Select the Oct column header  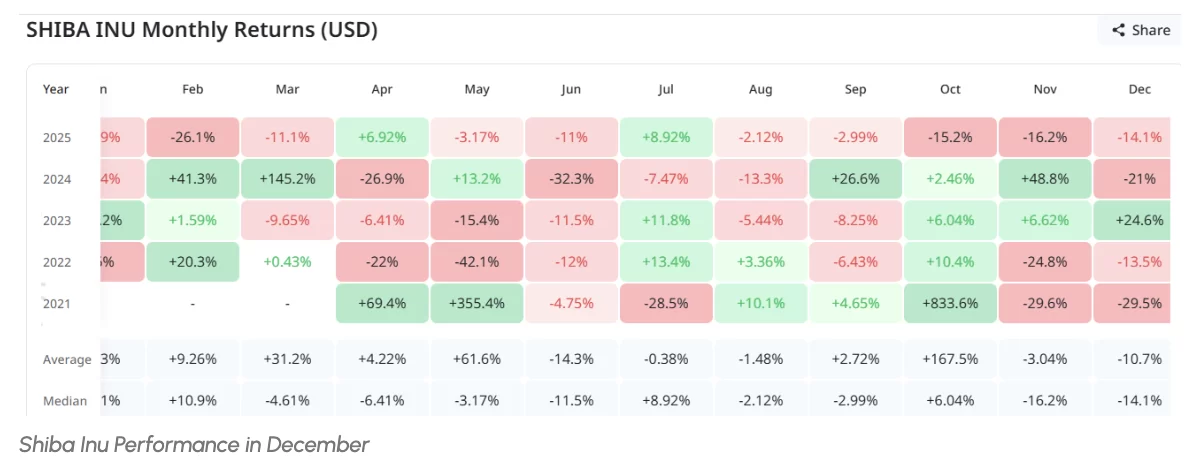(x=950, y=89)
